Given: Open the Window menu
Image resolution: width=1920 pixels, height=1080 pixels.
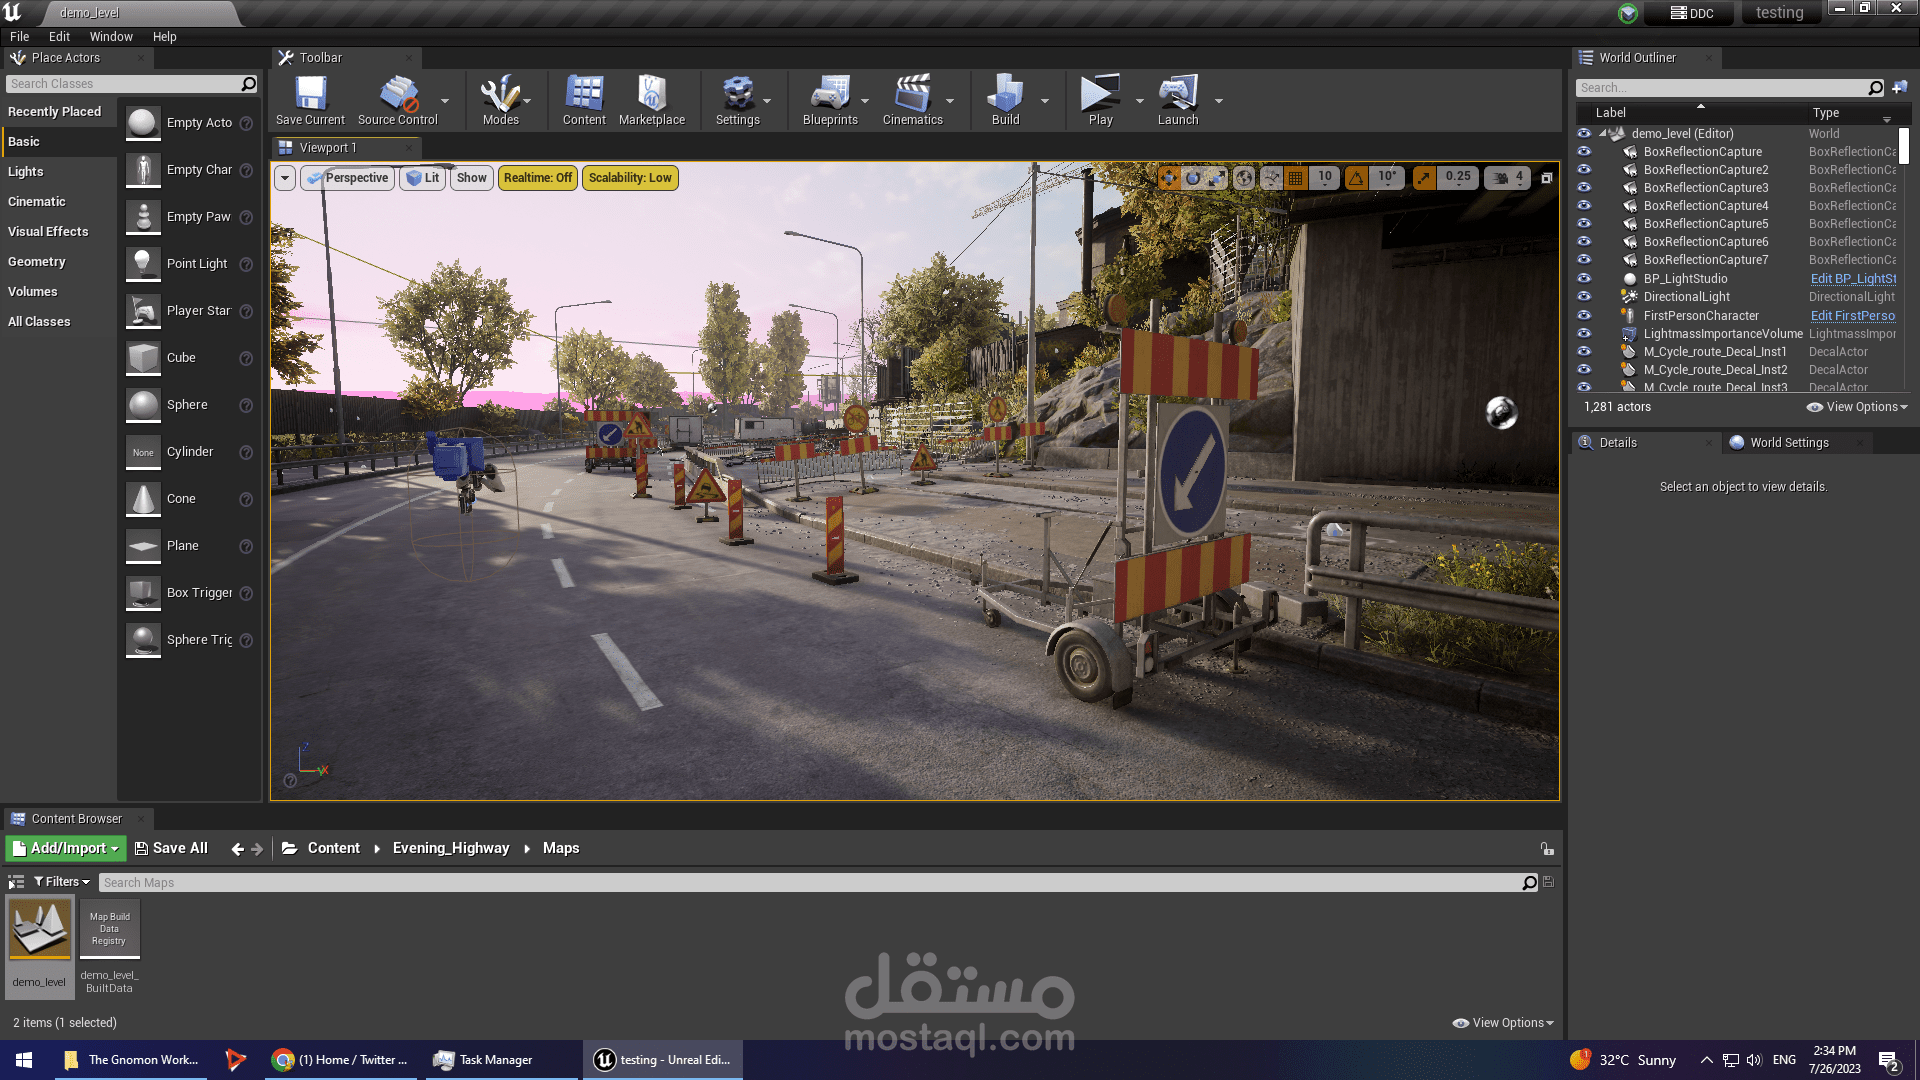Looking at the screenshot, I should pyautogui.click(x=111, y=37).
